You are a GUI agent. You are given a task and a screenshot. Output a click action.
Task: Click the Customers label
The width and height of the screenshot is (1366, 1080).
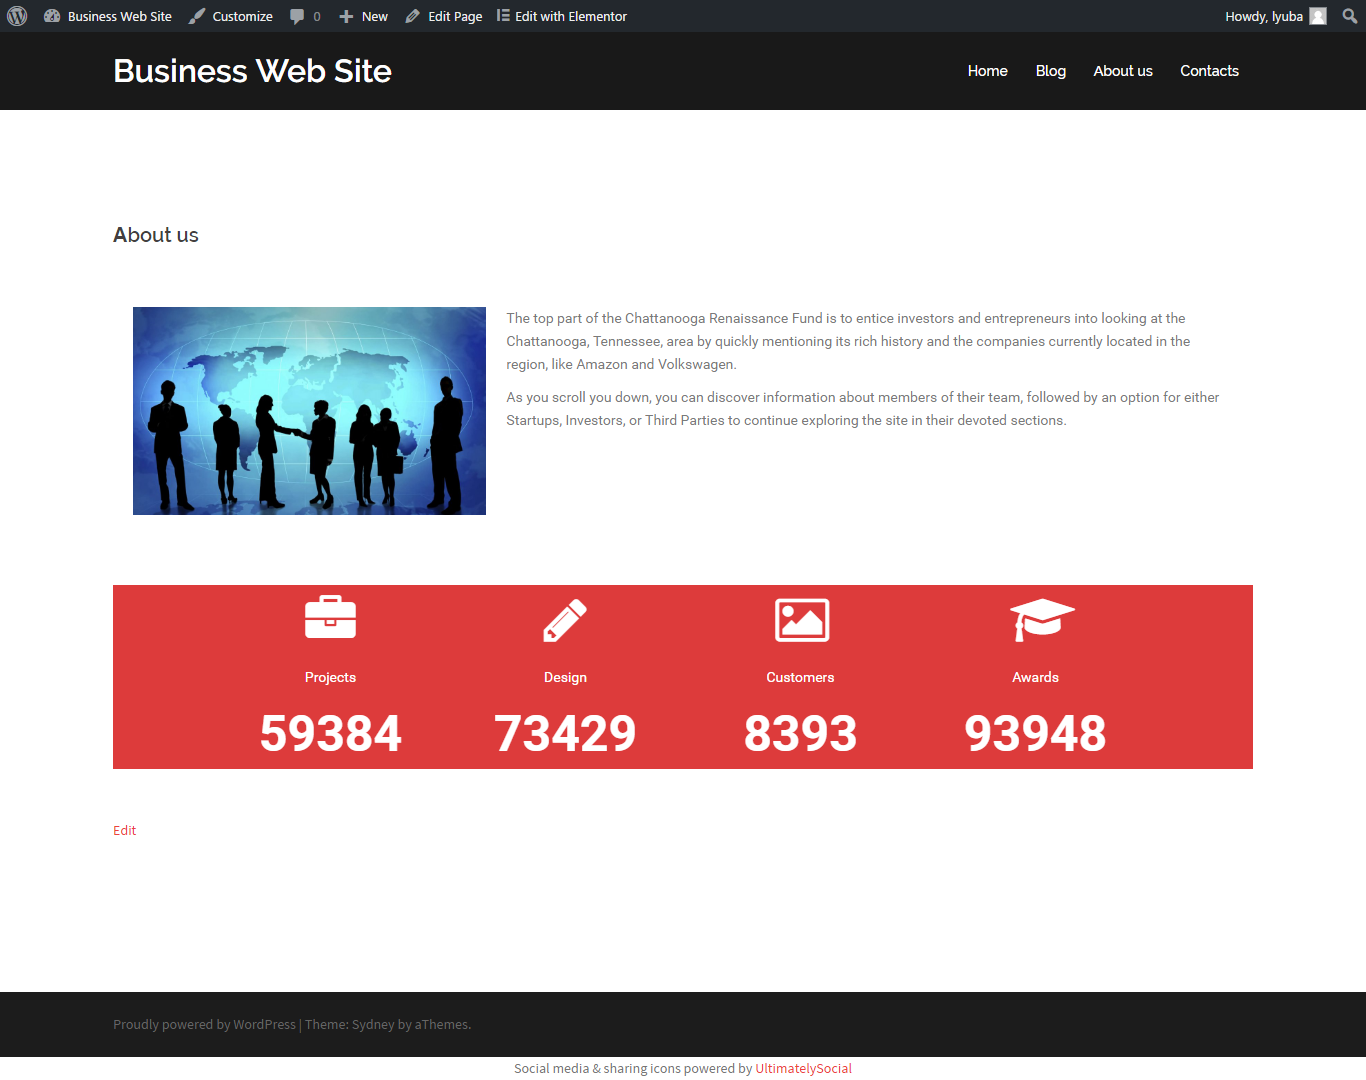tap(800, 677)
